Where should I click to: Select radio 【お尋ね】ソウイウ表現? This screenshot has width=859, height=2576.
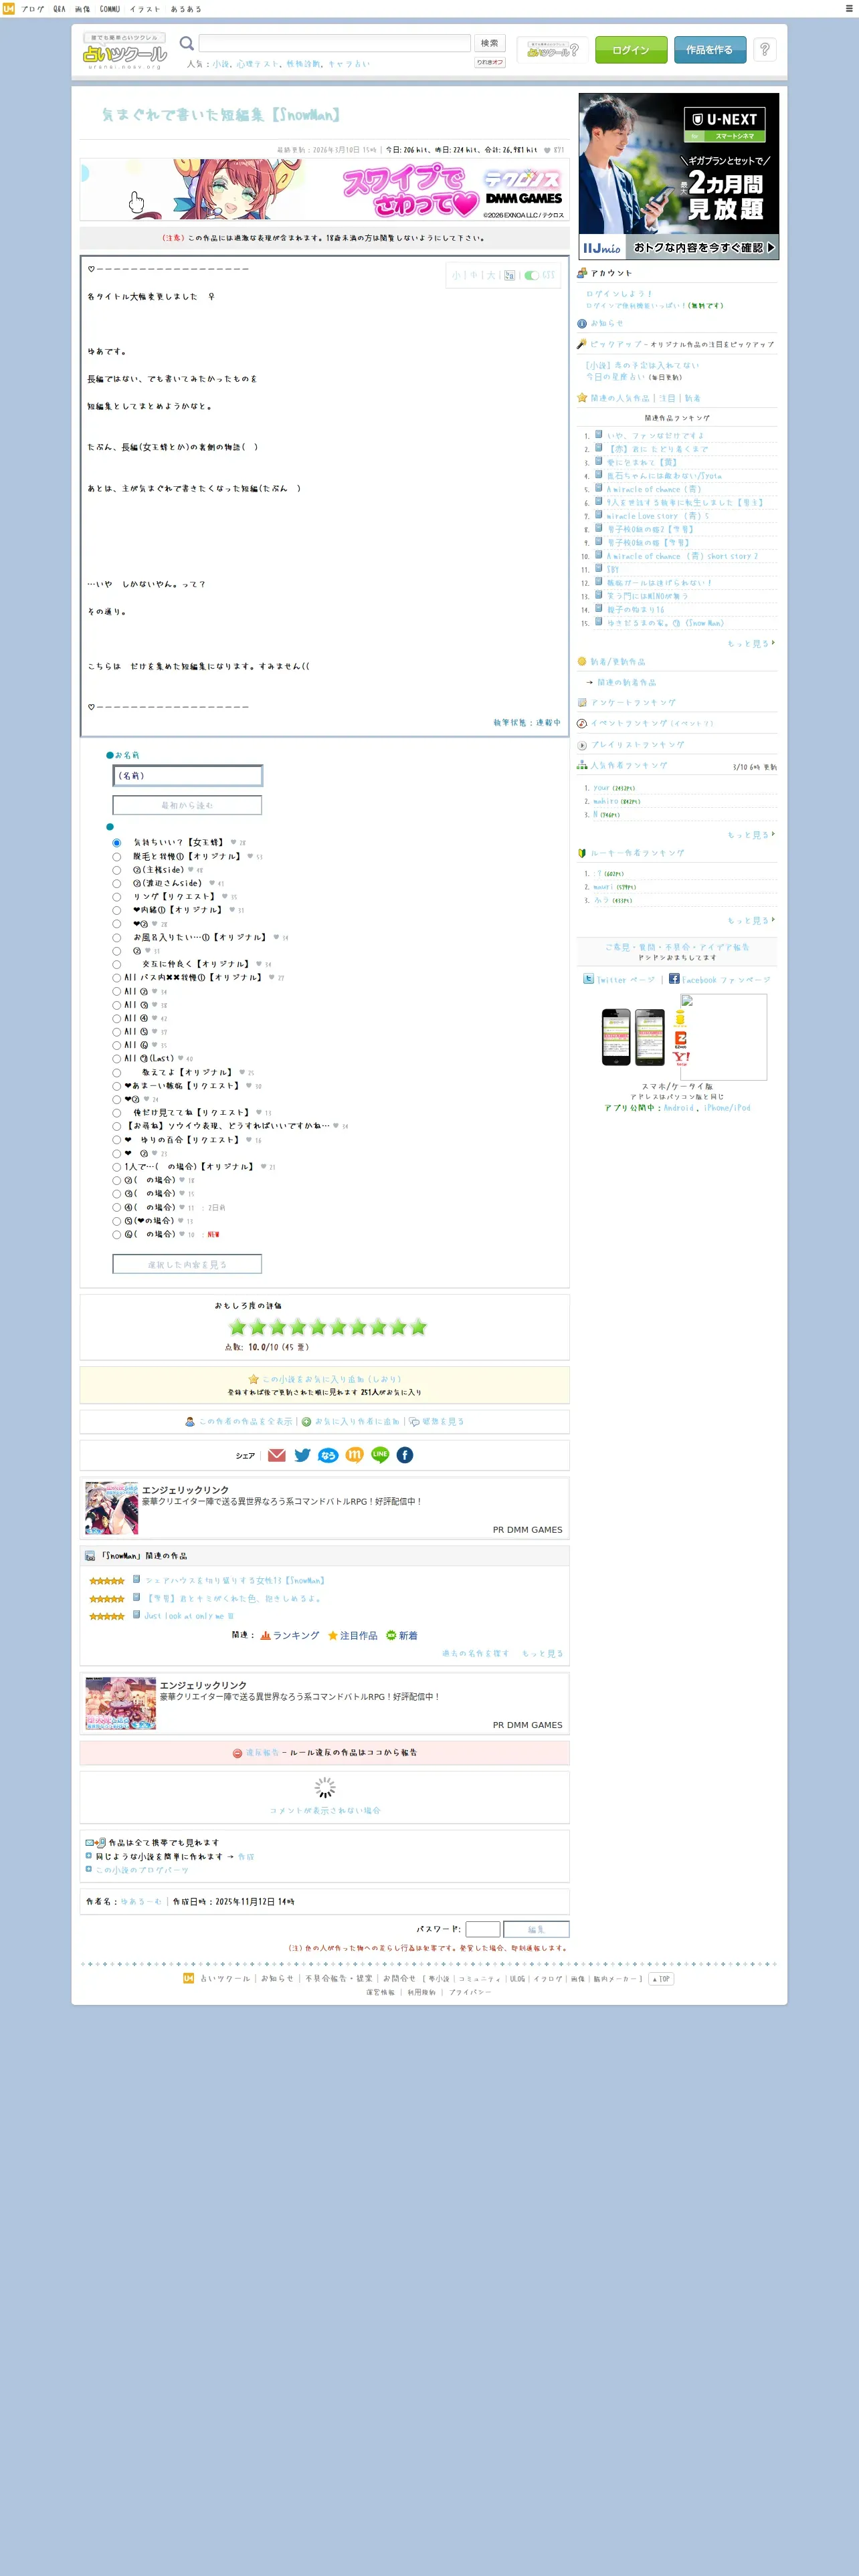(x=116, y=1126)
